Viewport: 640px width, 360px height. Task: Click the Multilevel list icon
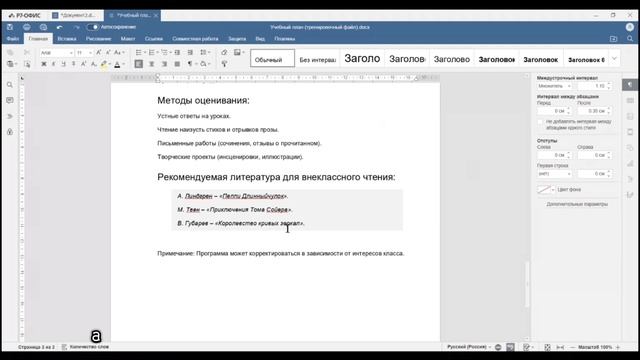165,53
